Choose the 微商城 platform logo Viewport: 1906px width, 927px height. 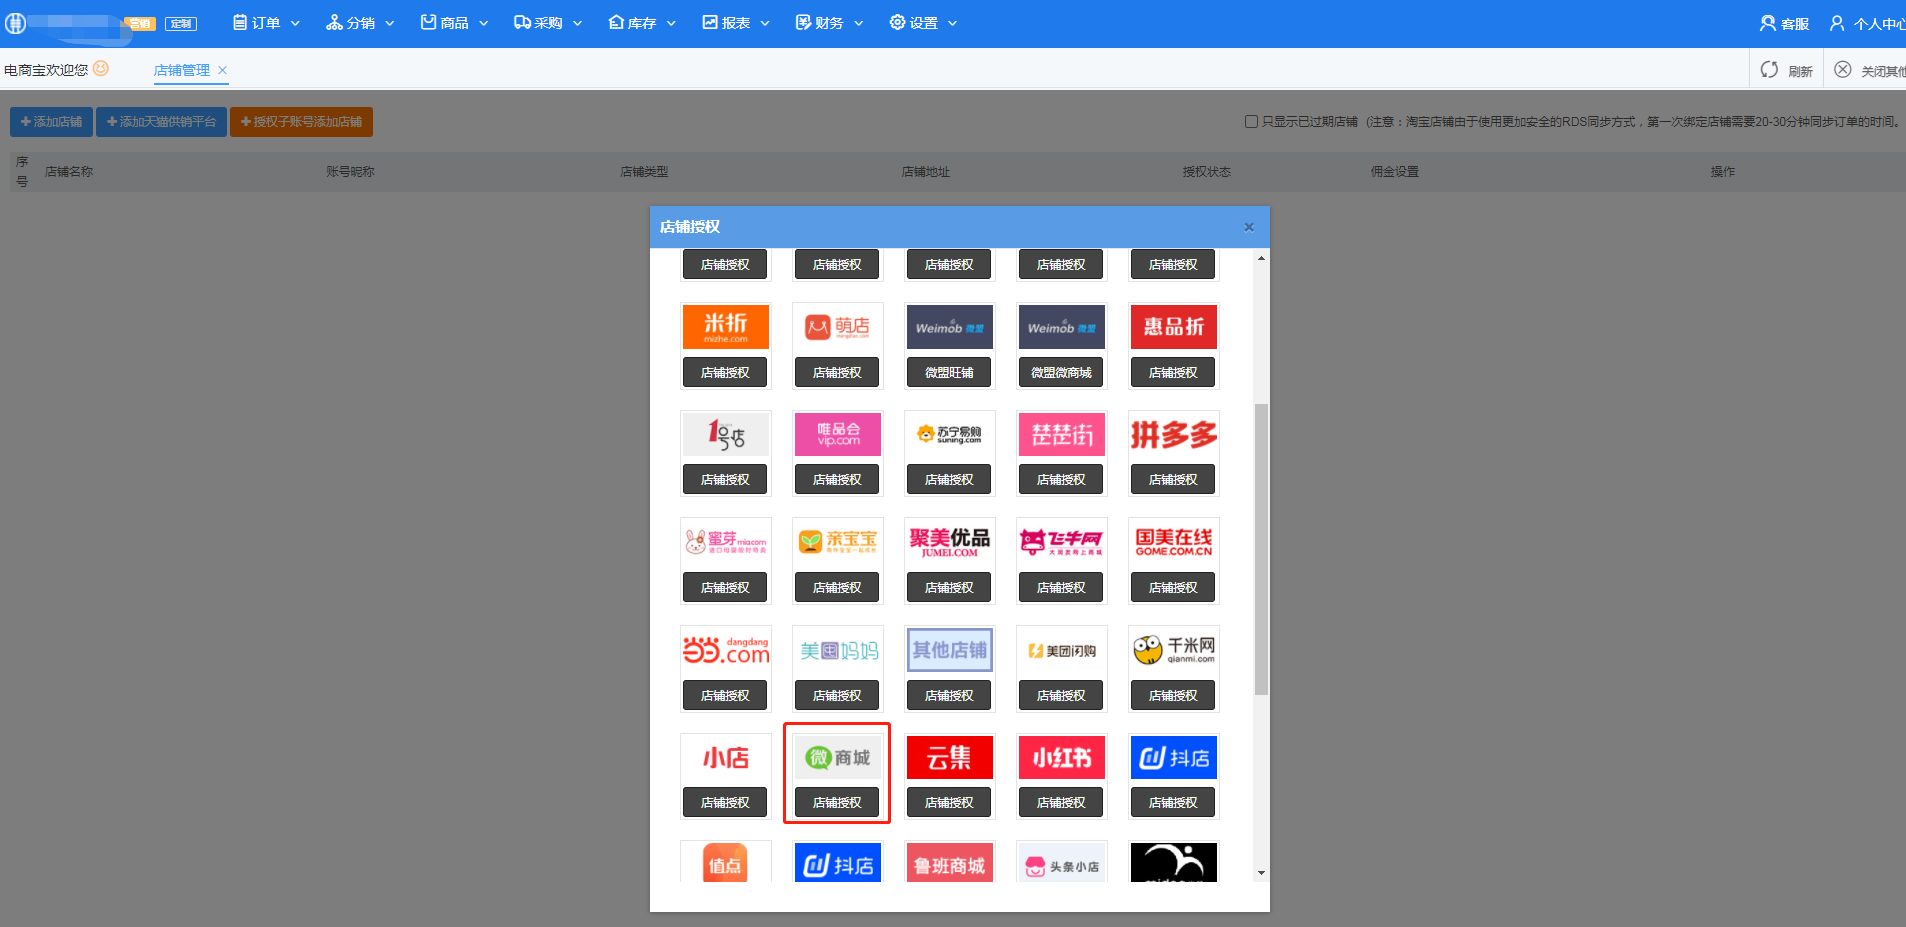[x=837, y=757]
